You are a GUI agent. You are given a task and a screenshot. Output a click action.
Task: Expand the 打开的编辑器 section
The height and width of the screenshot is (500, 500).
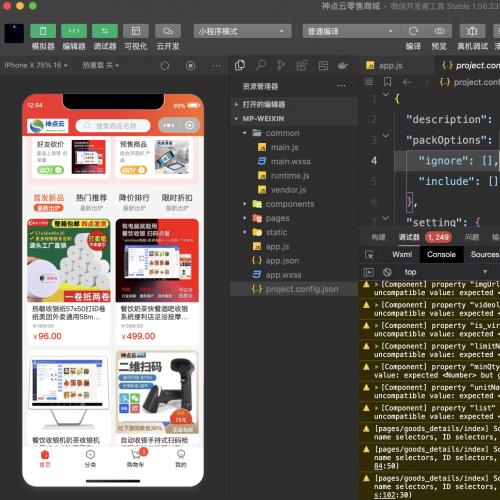[294, 104]
